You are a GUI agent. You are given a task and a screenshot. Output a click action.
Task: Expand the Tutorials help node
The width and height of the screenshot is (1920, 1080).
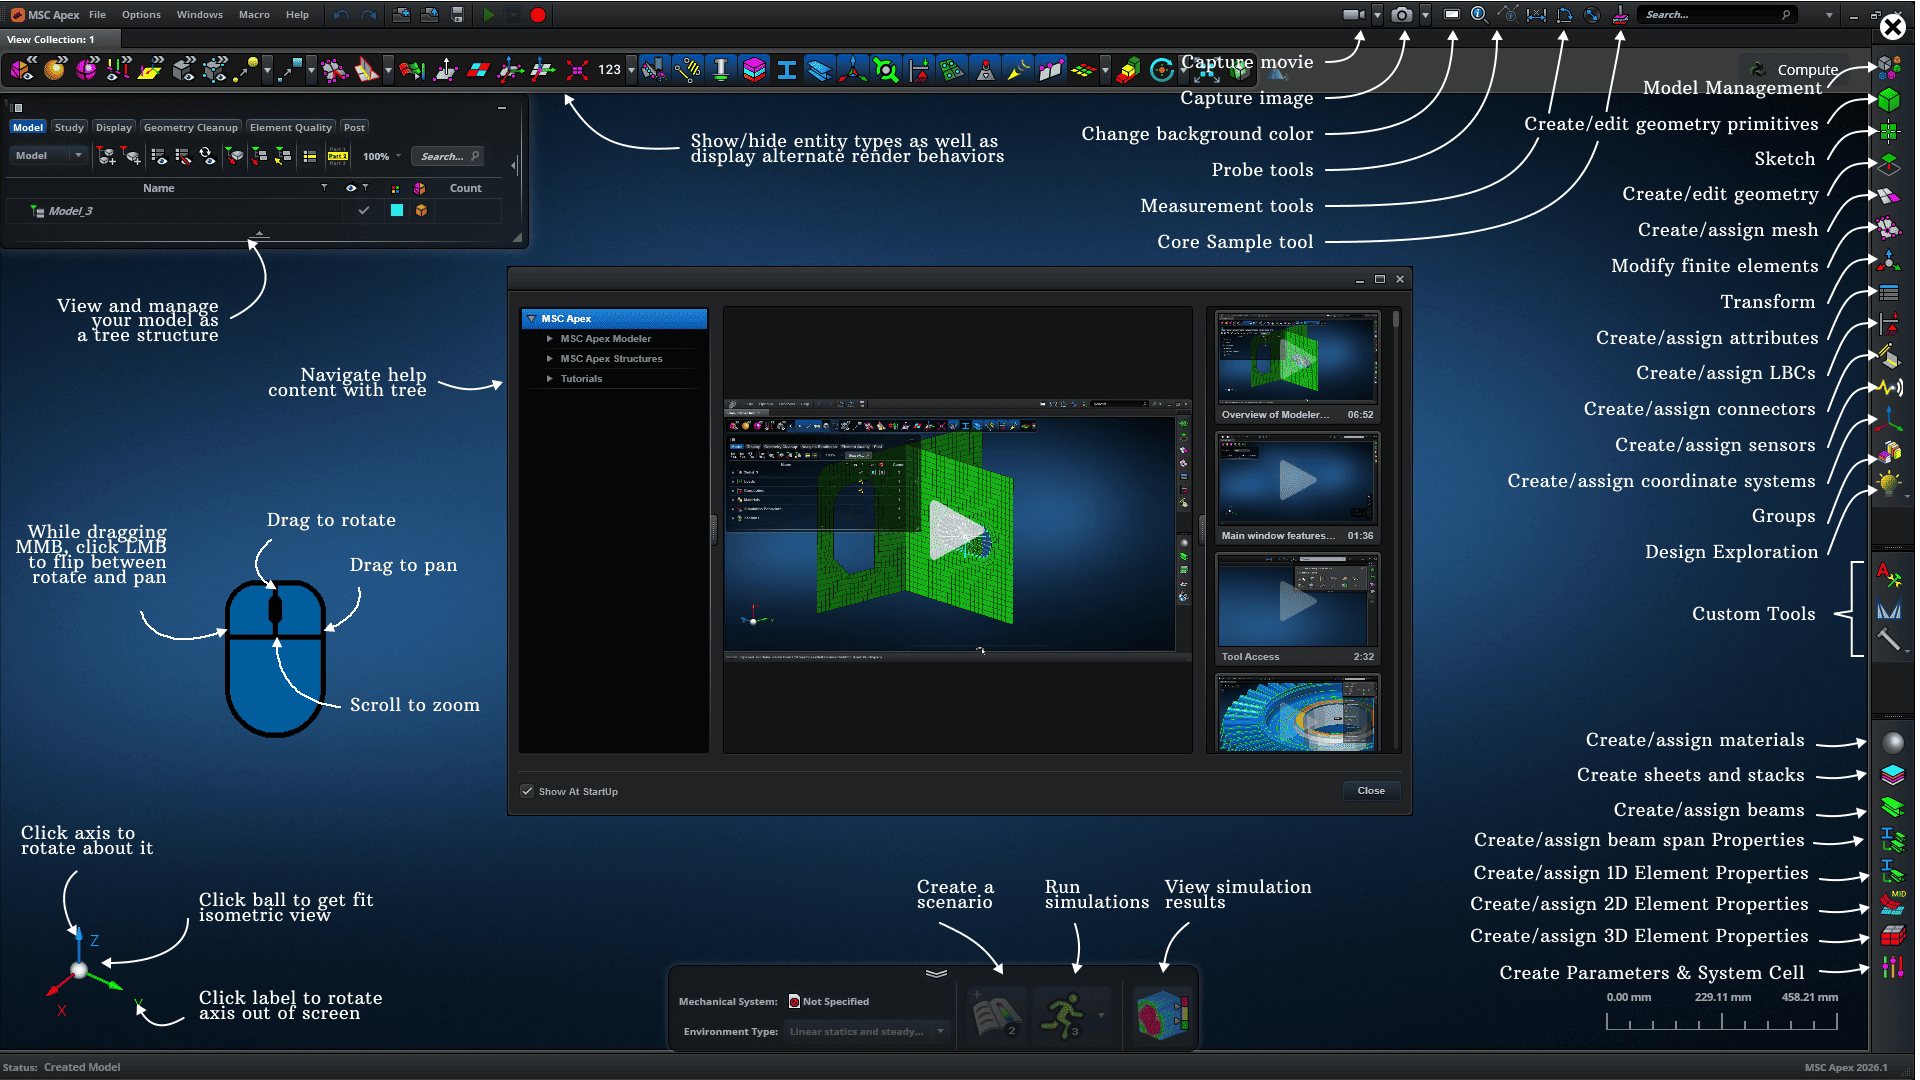coord(550,379)
